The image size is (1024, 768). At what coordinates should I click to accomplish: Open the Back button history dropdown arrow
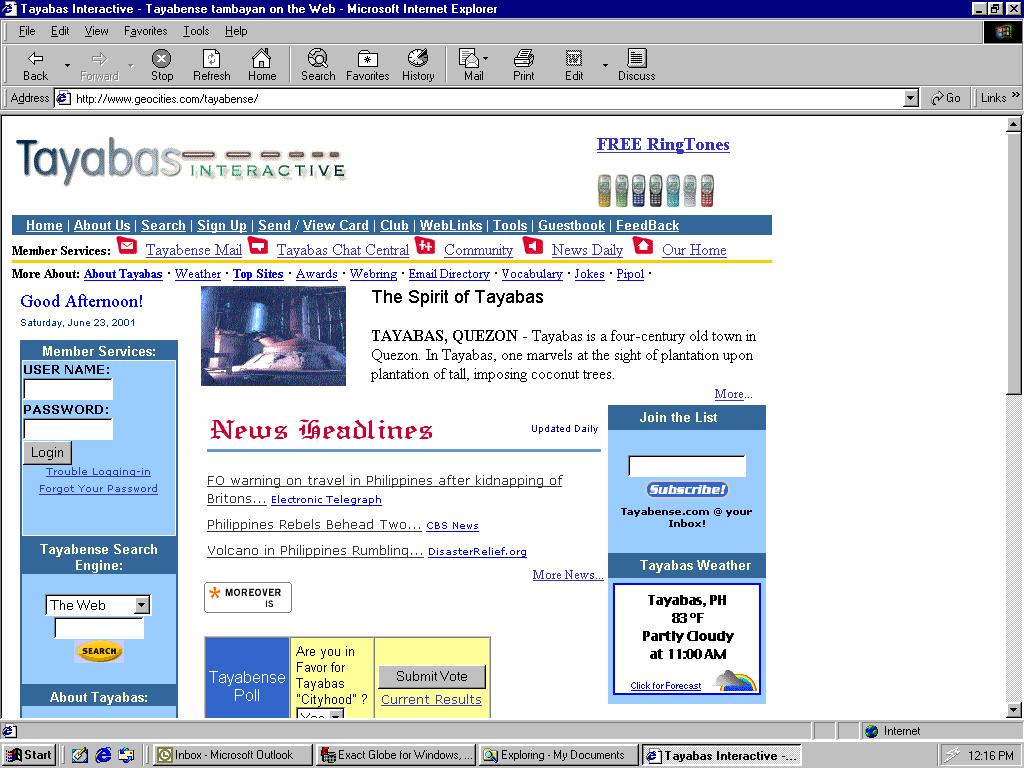coord(67,65)
